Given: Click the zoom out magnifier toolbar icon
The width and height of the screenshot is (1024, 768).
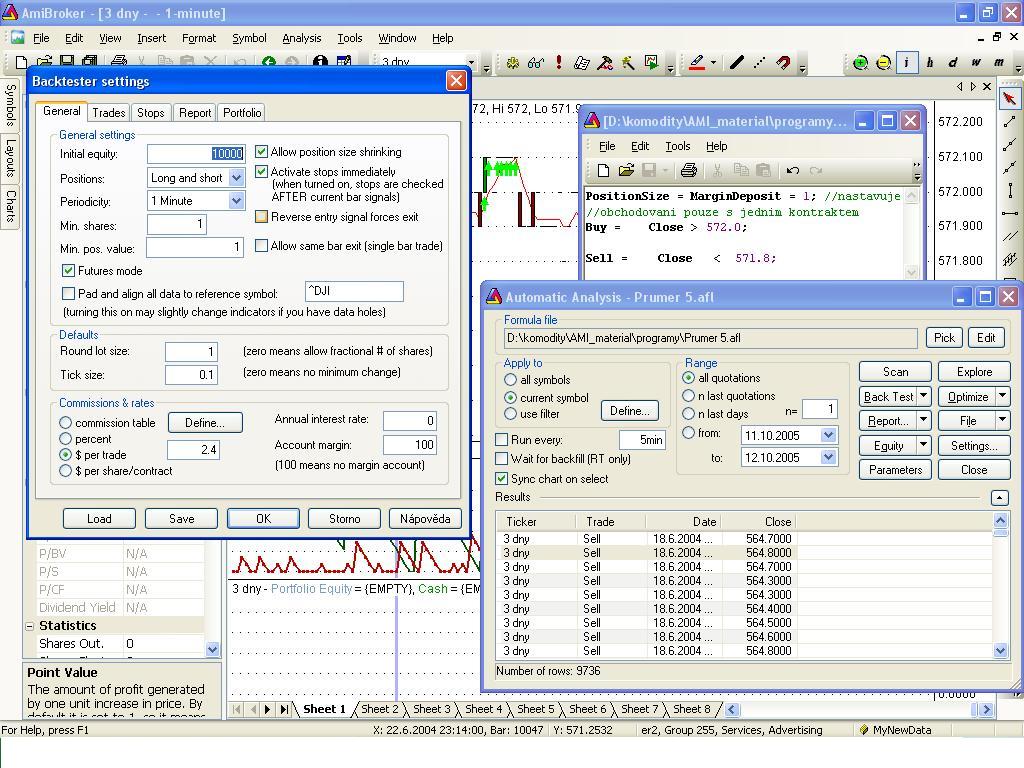Looking at the screenshot, I should [x=883, y=63].
